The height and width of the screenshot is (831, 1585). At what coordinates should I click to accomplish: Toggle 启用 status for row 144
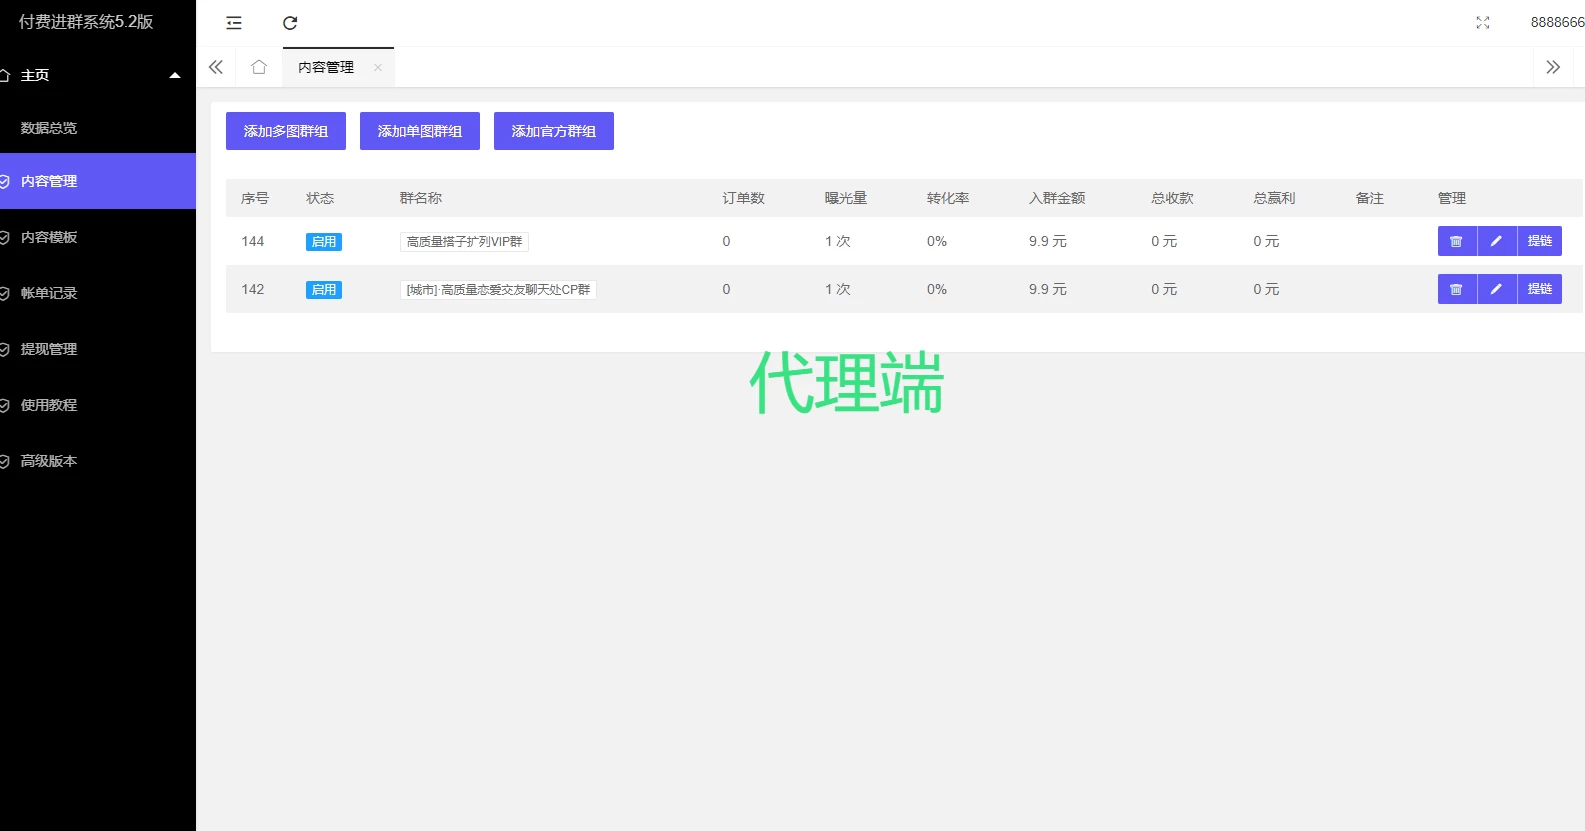[x=324, y=242]
